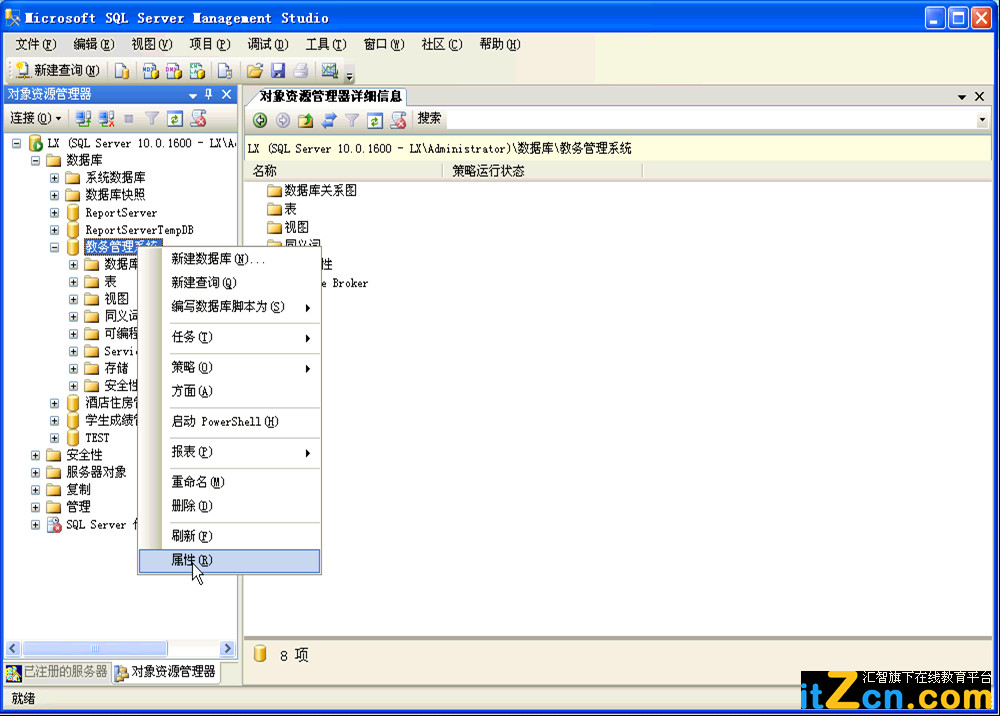Click the Connect Object Explorer icon
The image size is (1000, 716).
83,119
